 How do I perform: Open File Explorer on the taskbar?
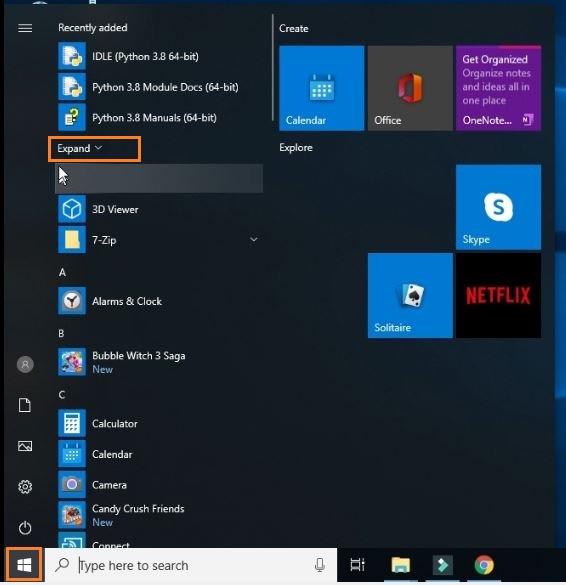(400, 565)
